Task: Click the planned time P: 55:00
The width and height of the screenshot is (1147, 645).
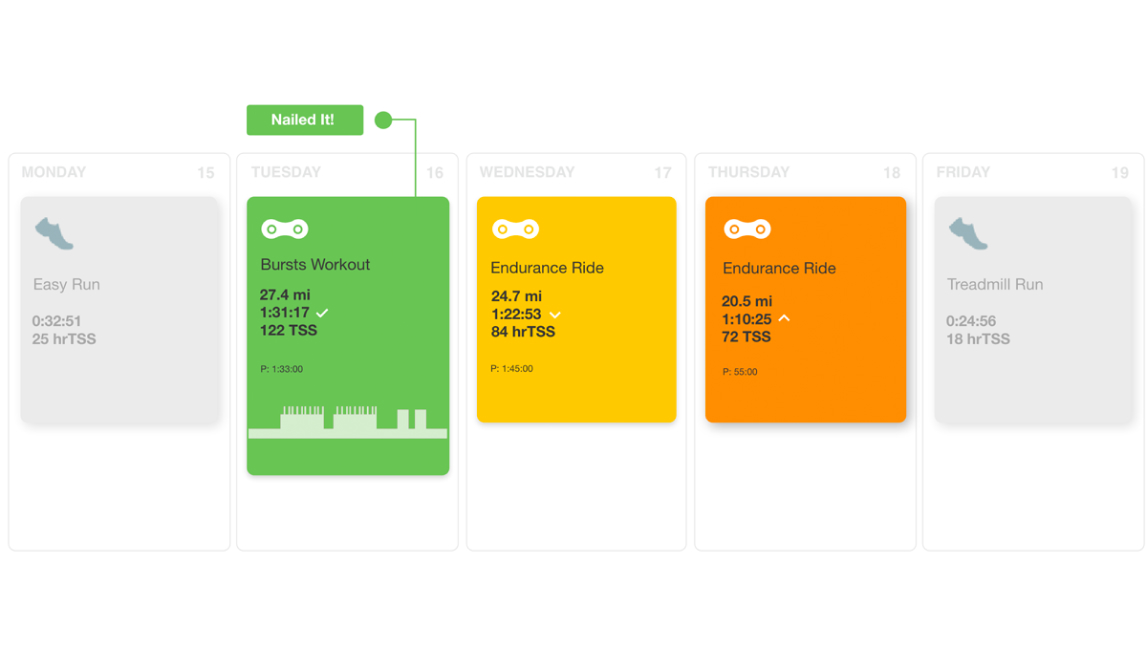Action: tap(740, 372)
